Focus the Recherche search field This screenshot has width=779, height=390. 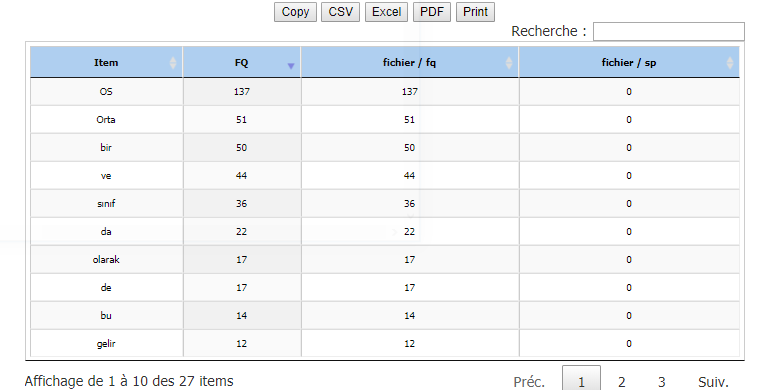(669, 31)
